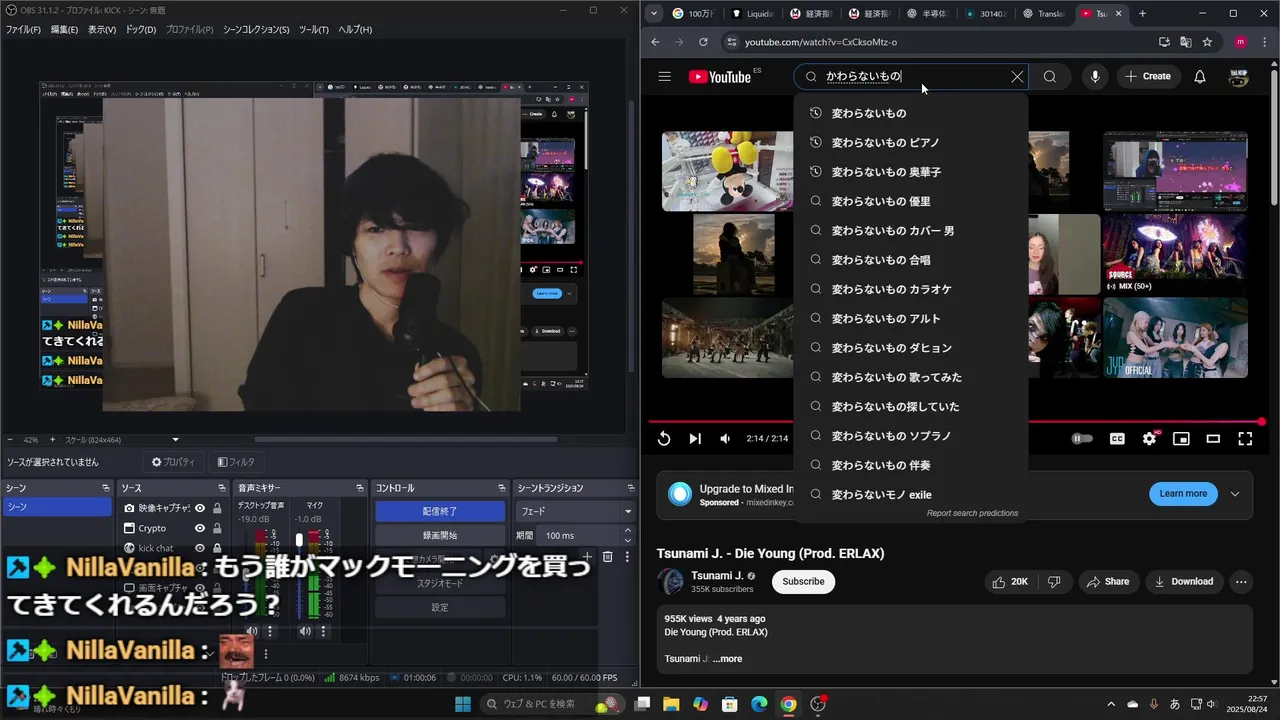This screenshot has height=720, width=1280.
Task: Toggle closed captions in the player
Action: point(1117,438)
